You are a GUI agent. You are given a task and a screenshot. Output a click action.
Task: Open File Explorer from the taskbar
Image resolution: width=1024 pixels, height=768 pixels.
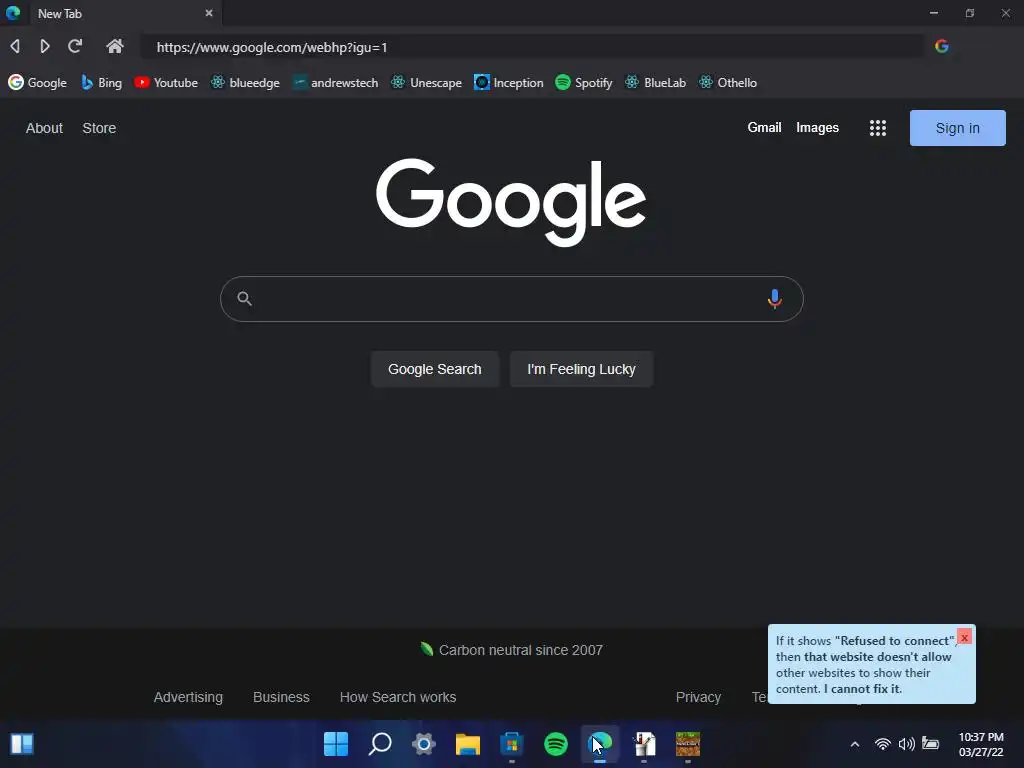[468, 744]
